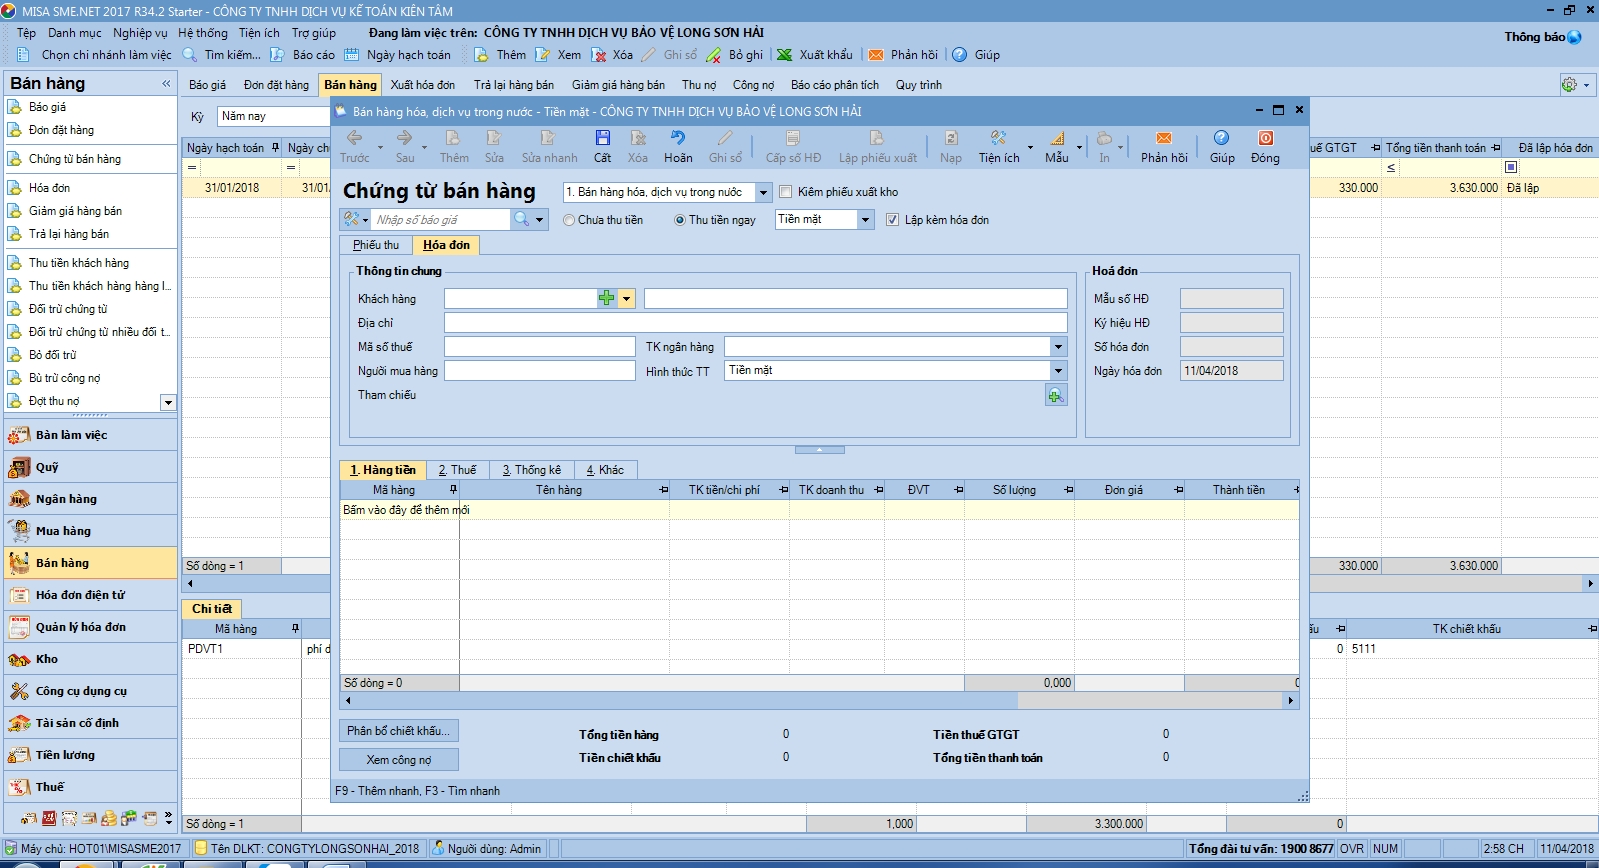Screen dimensions: 1599x868
Task: Switch to the 3. Thống kê tab
Action: (x=531, y=470)
